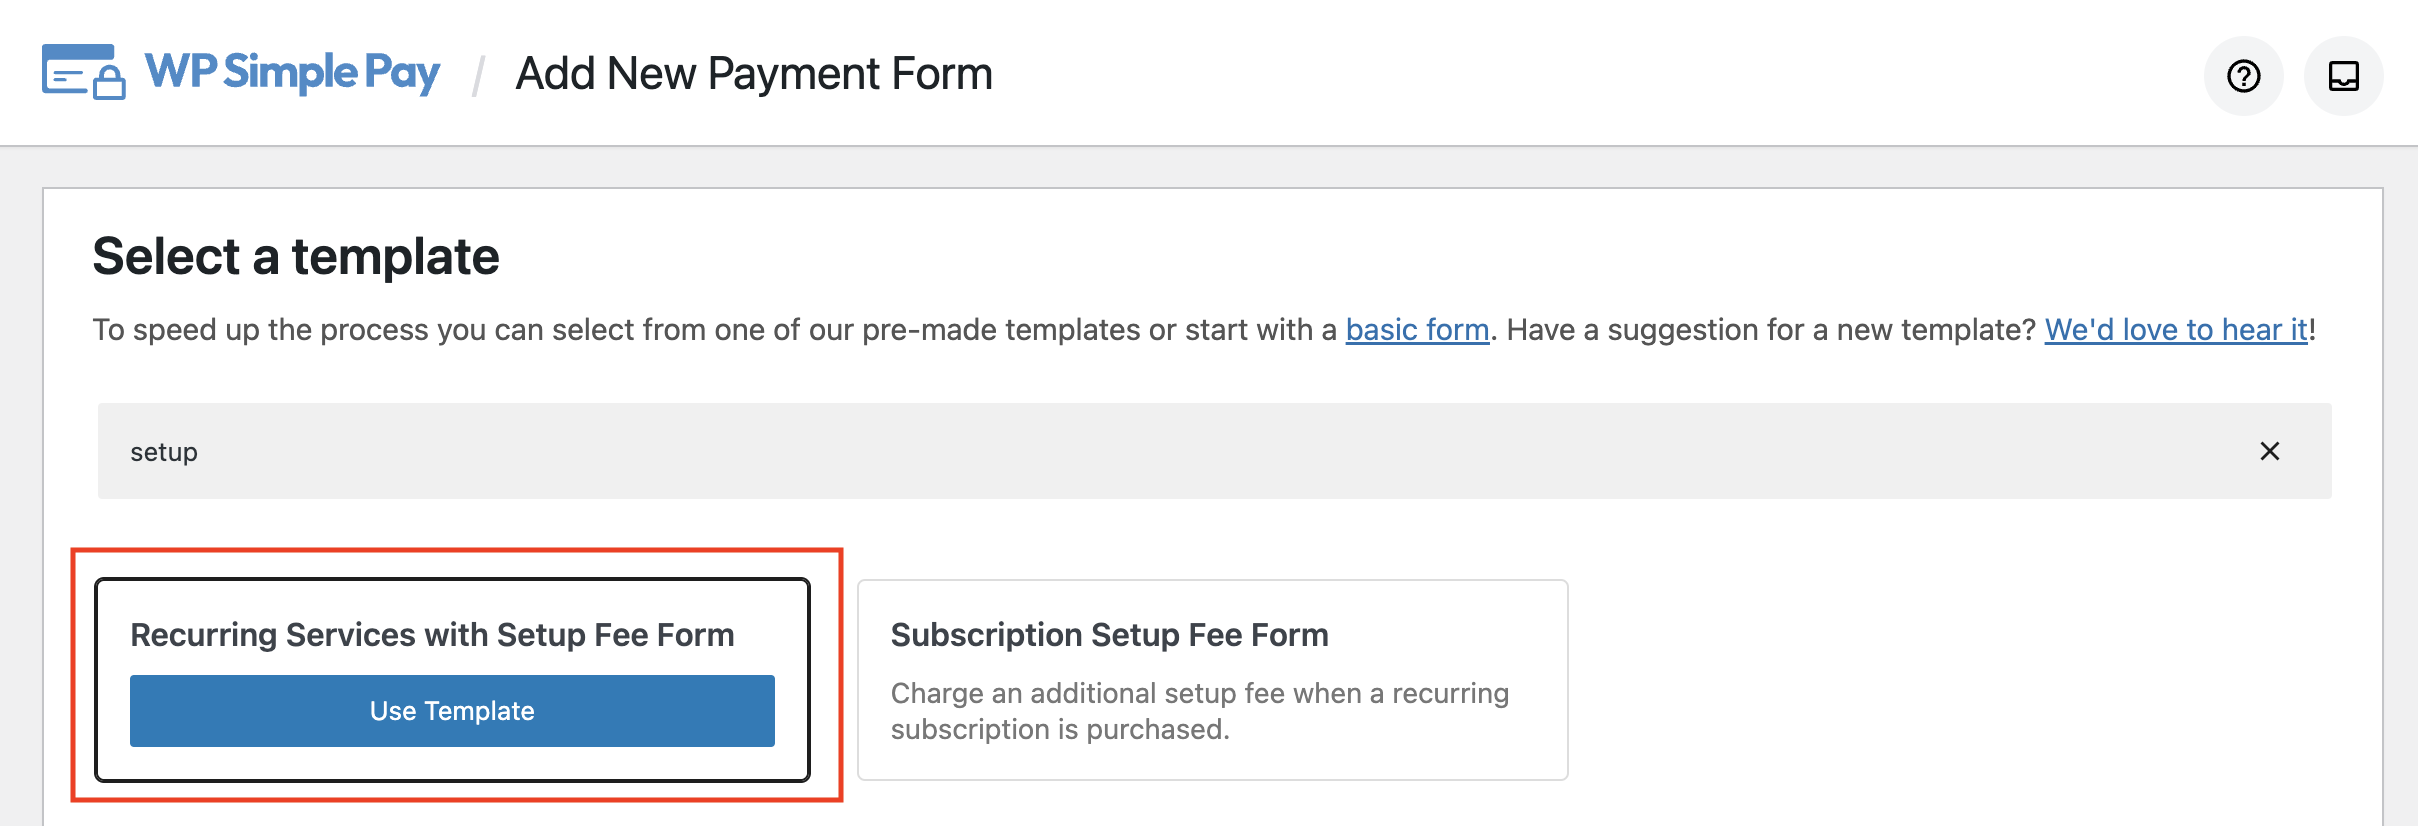Viewport: 2418px width, 826px height.
Task: Click the intro text about pre-made templates
Action: 715,329
